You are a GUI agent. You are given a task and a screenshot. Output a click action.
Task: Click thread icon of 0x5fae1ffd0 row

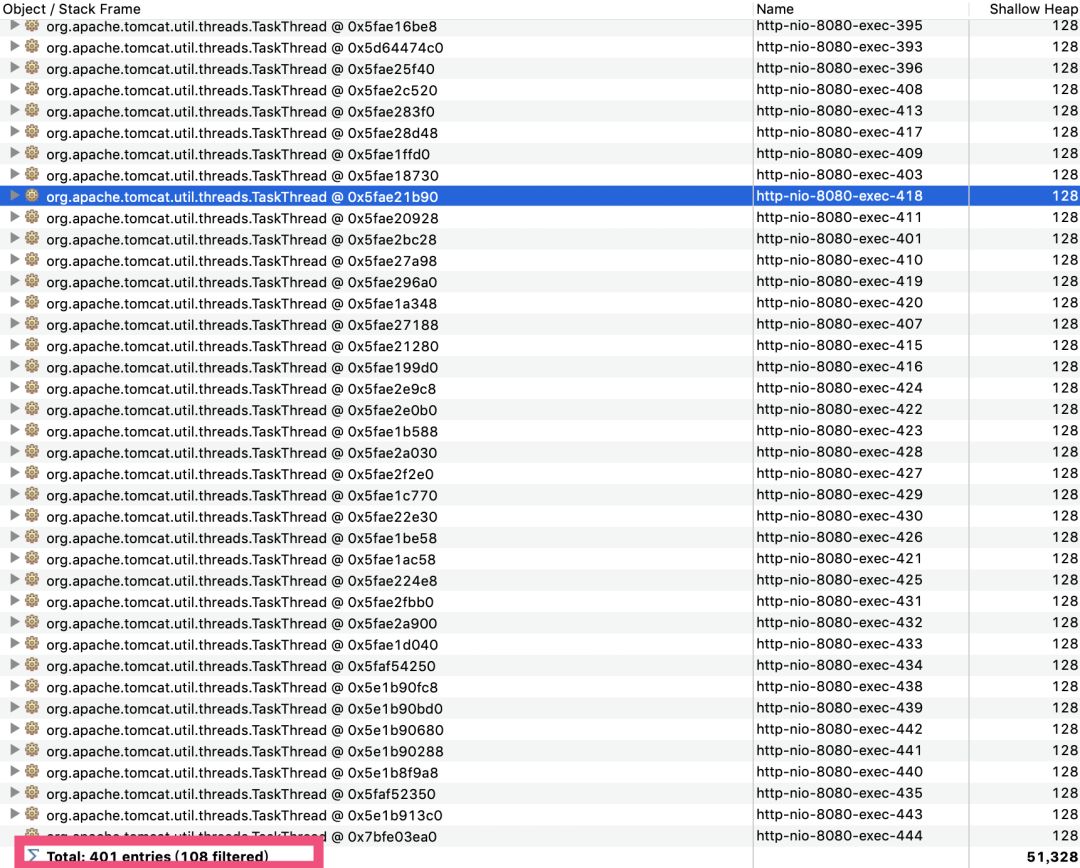(x=32, y=154)
